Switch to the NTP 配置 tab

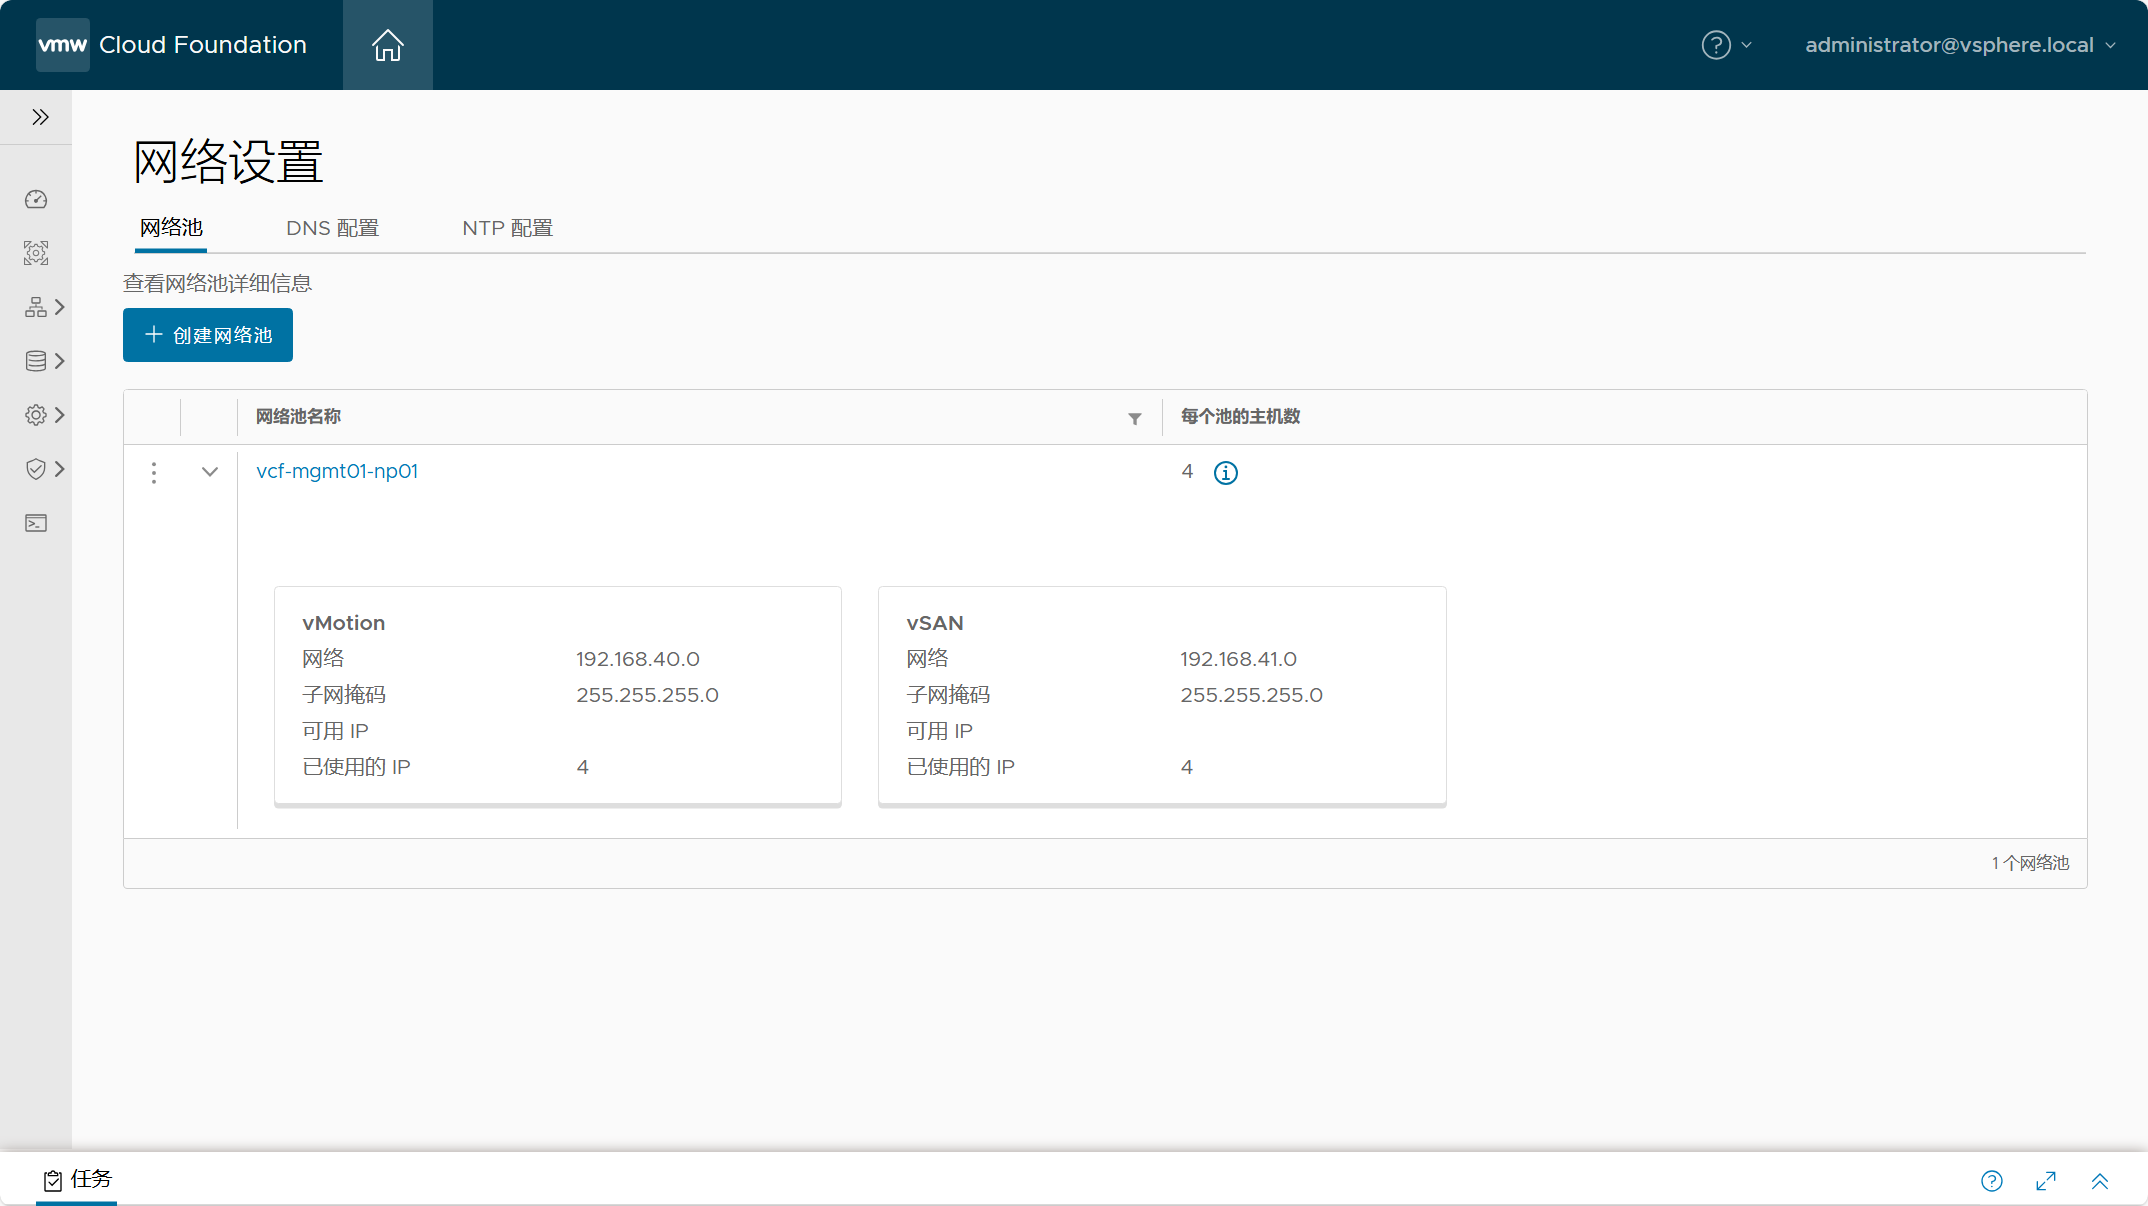pos(507,228)
